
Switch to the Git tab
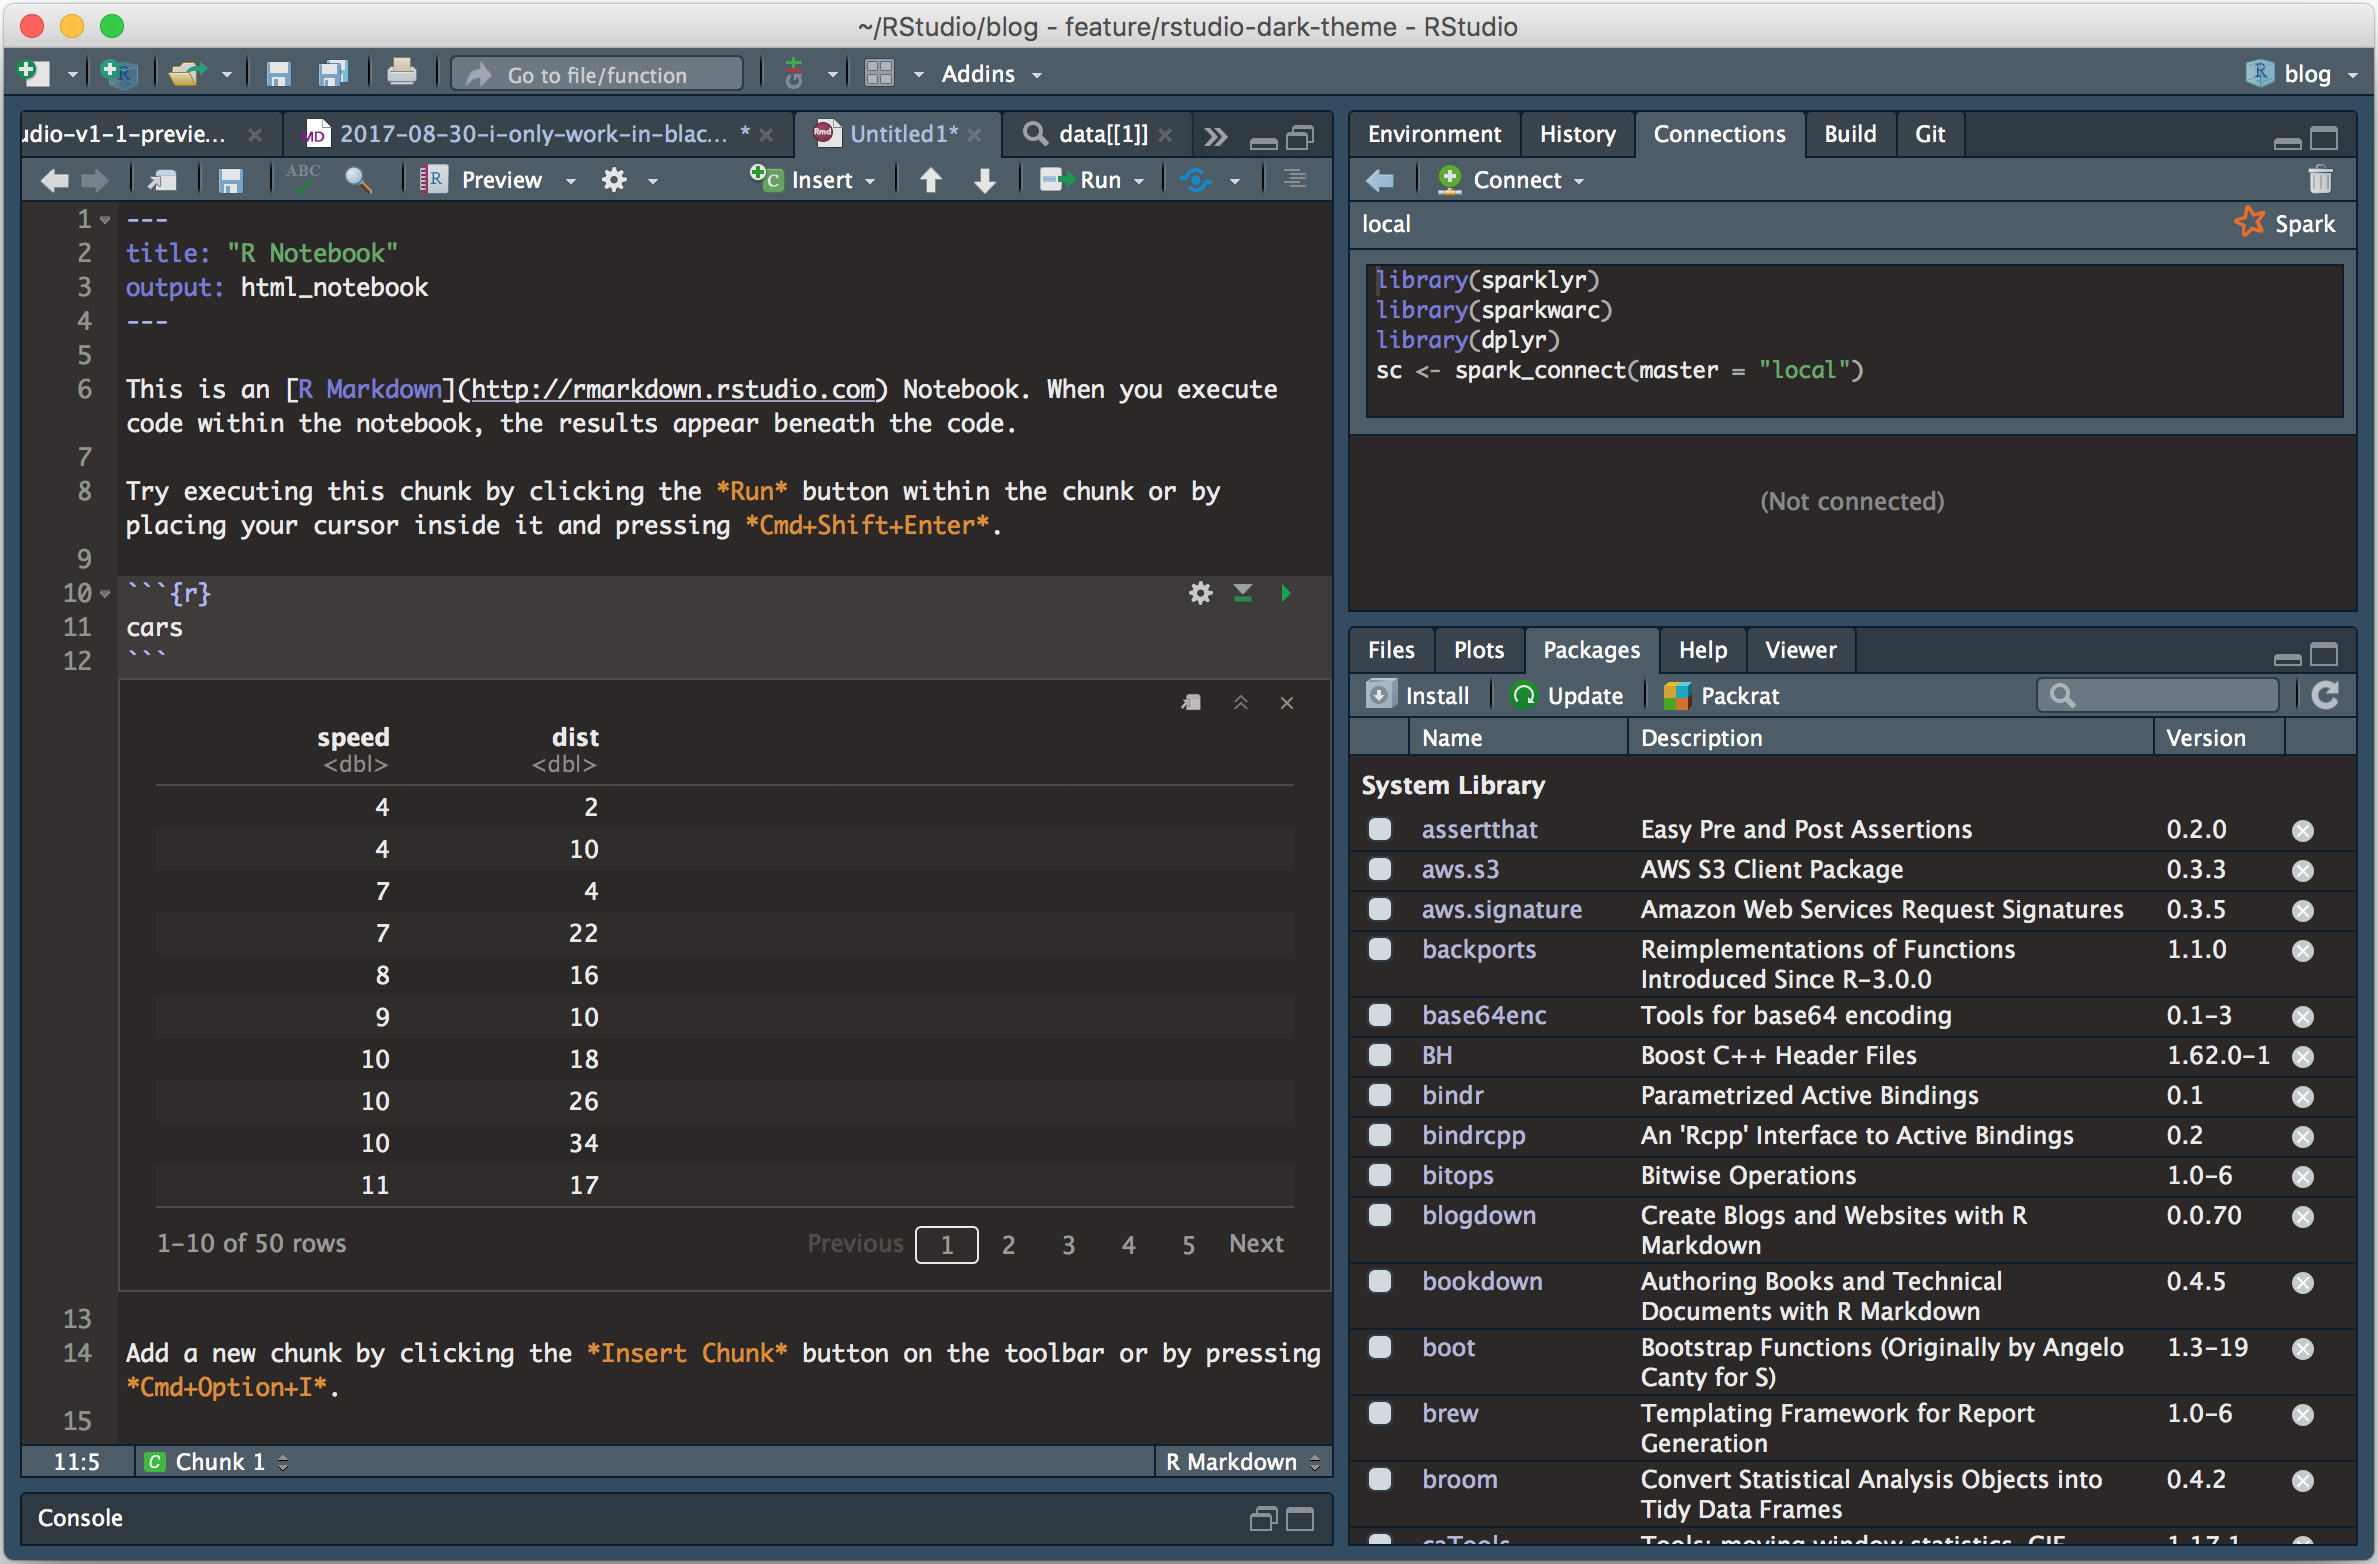tap(1929, 133)
